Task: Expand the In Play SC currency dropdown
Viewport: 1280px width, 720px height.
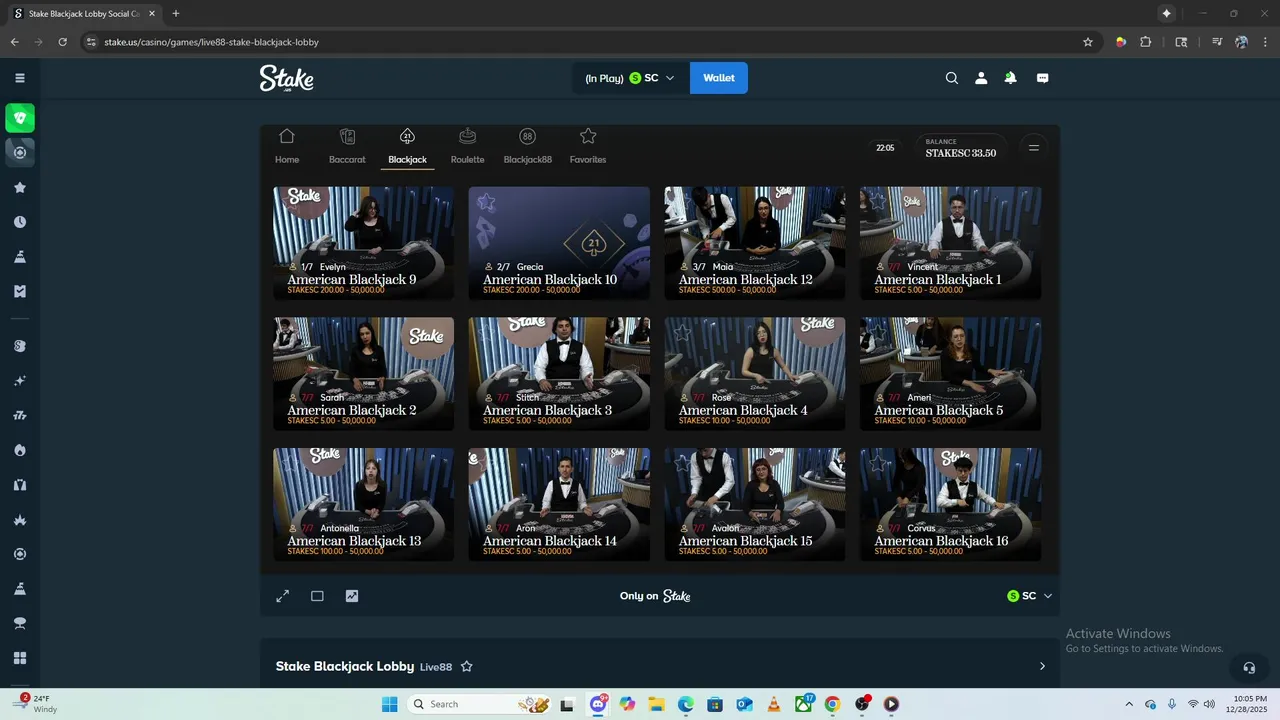Action: point(631,78)
